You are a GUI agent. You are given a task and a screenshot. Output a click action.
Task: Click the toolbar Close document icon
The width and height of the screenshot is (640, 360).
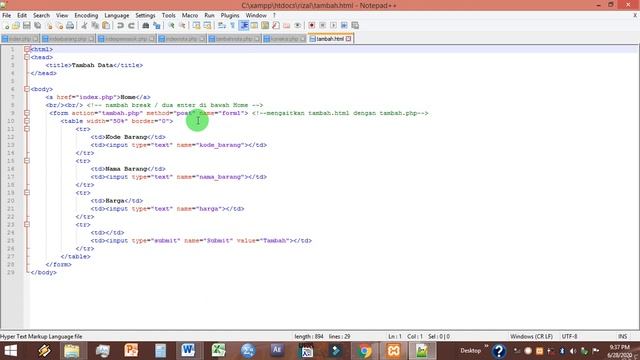click(49, 25)
